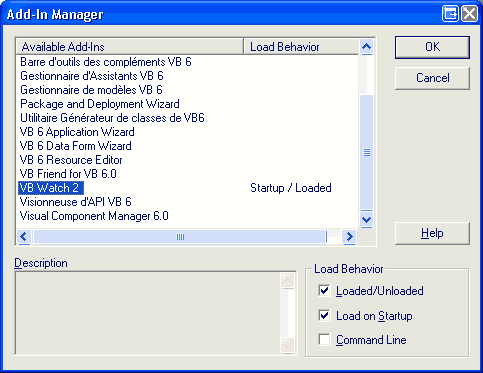Select VB 6 Resource Editor
The width and height of the screenshot is (483, 373).
click(x=71, y=160)
